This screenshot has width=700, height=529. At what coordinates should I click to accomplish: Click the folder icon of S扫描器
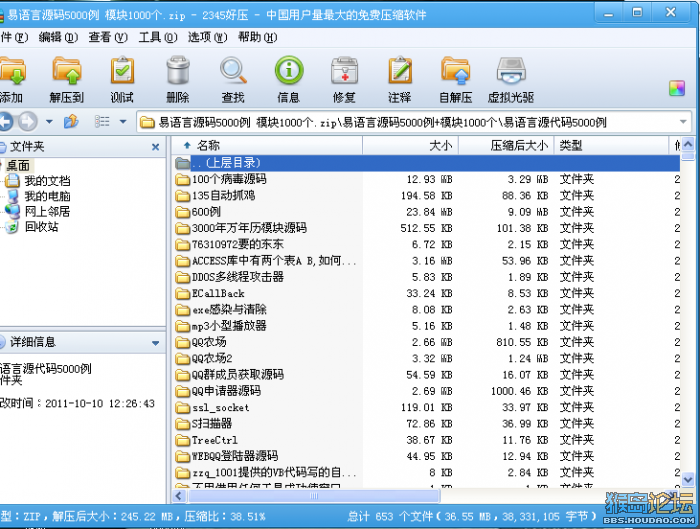(183, 424)
